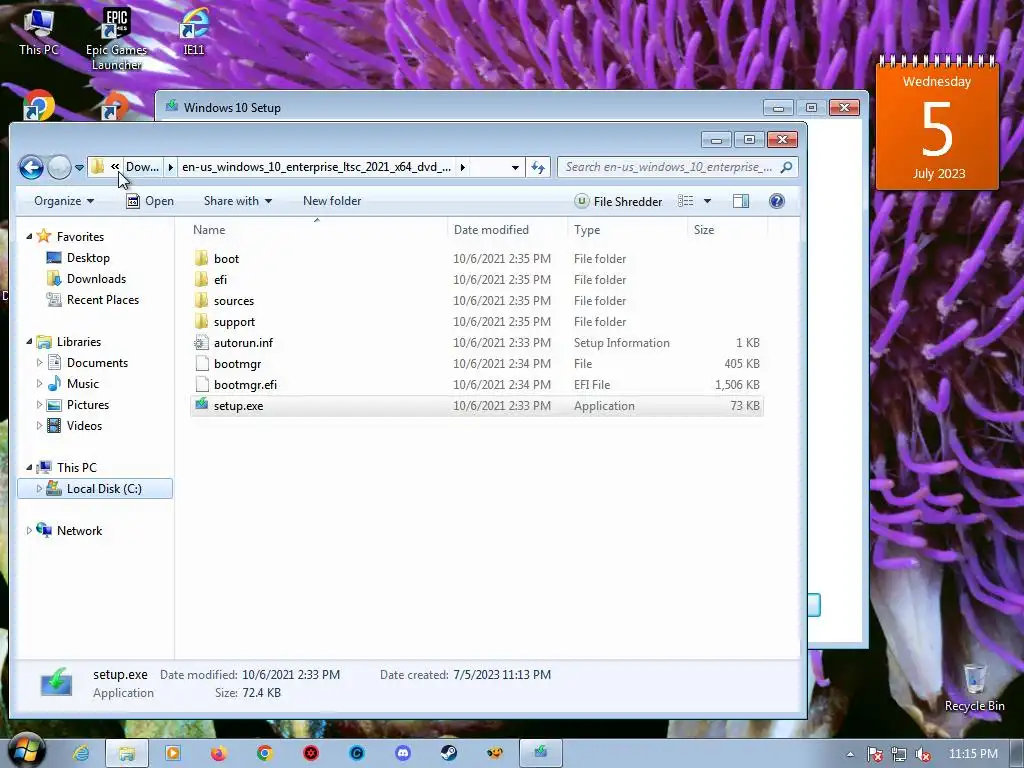Expand arrow after en-us_windows_10 breadcrumb
The image size is (1024, 768).
(x=462, y=167)
